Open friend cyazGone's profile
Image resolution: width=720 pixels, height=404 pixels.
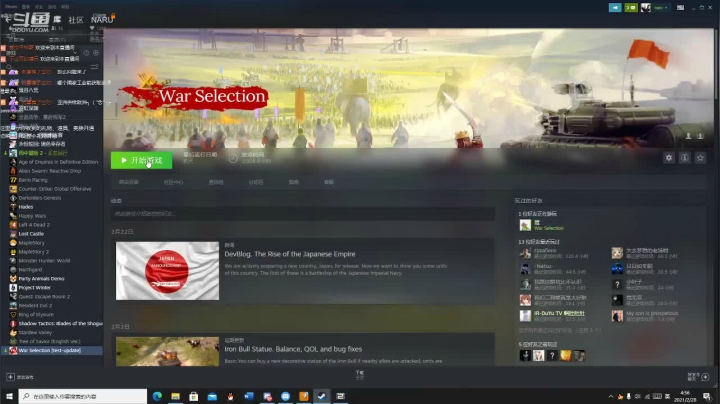(x=545, y=251)
